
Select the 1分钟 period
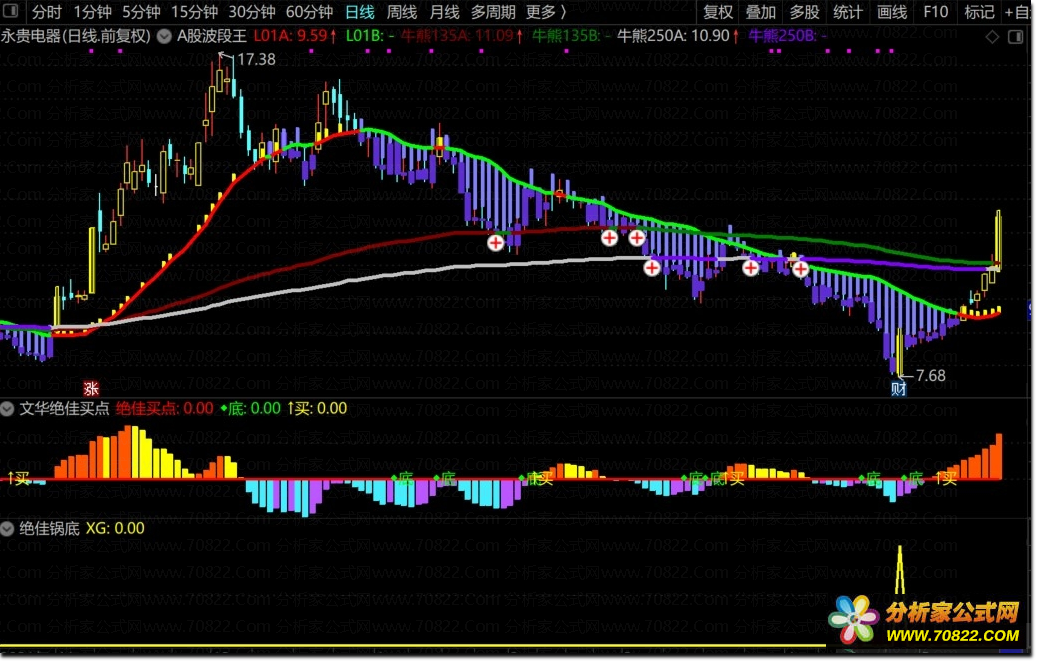pos(92,12)
